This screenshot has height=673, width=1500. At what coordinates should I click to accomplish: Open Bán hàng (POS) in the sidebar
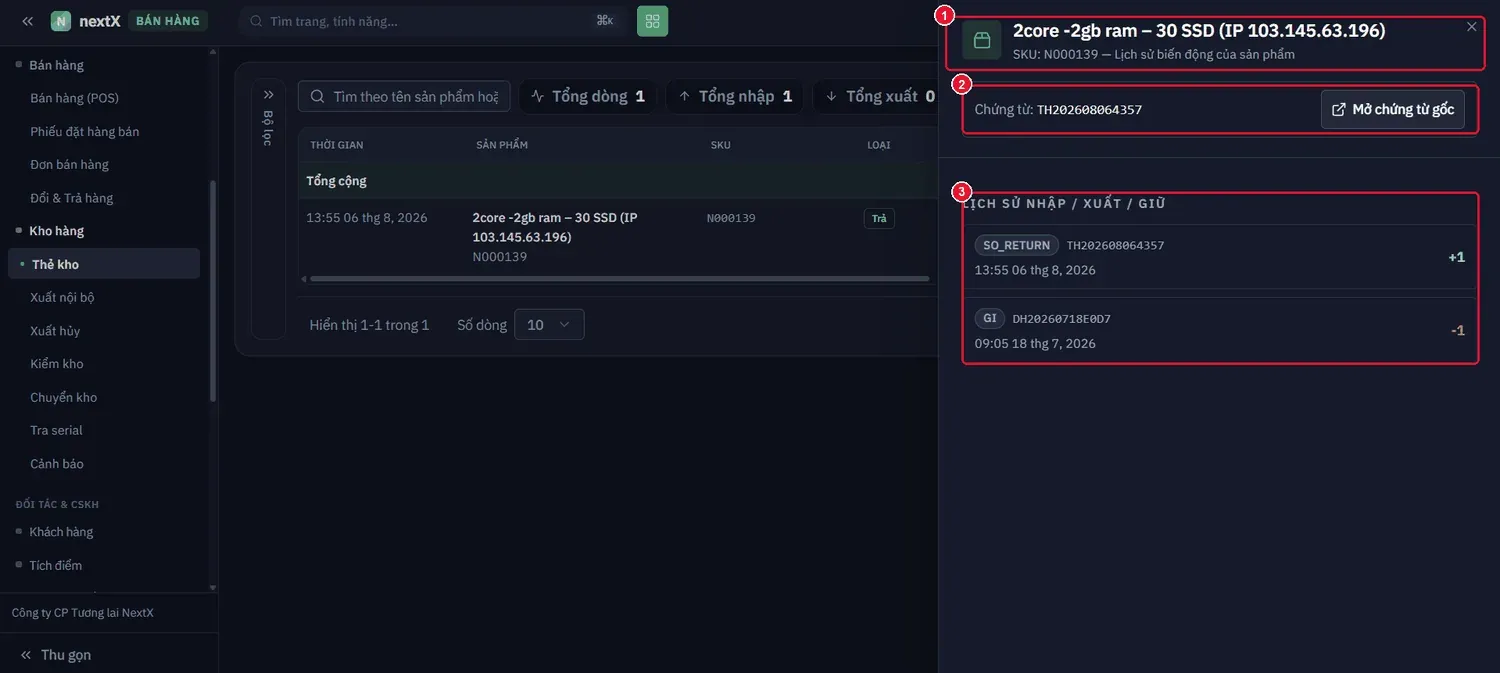tap(75, 98)
